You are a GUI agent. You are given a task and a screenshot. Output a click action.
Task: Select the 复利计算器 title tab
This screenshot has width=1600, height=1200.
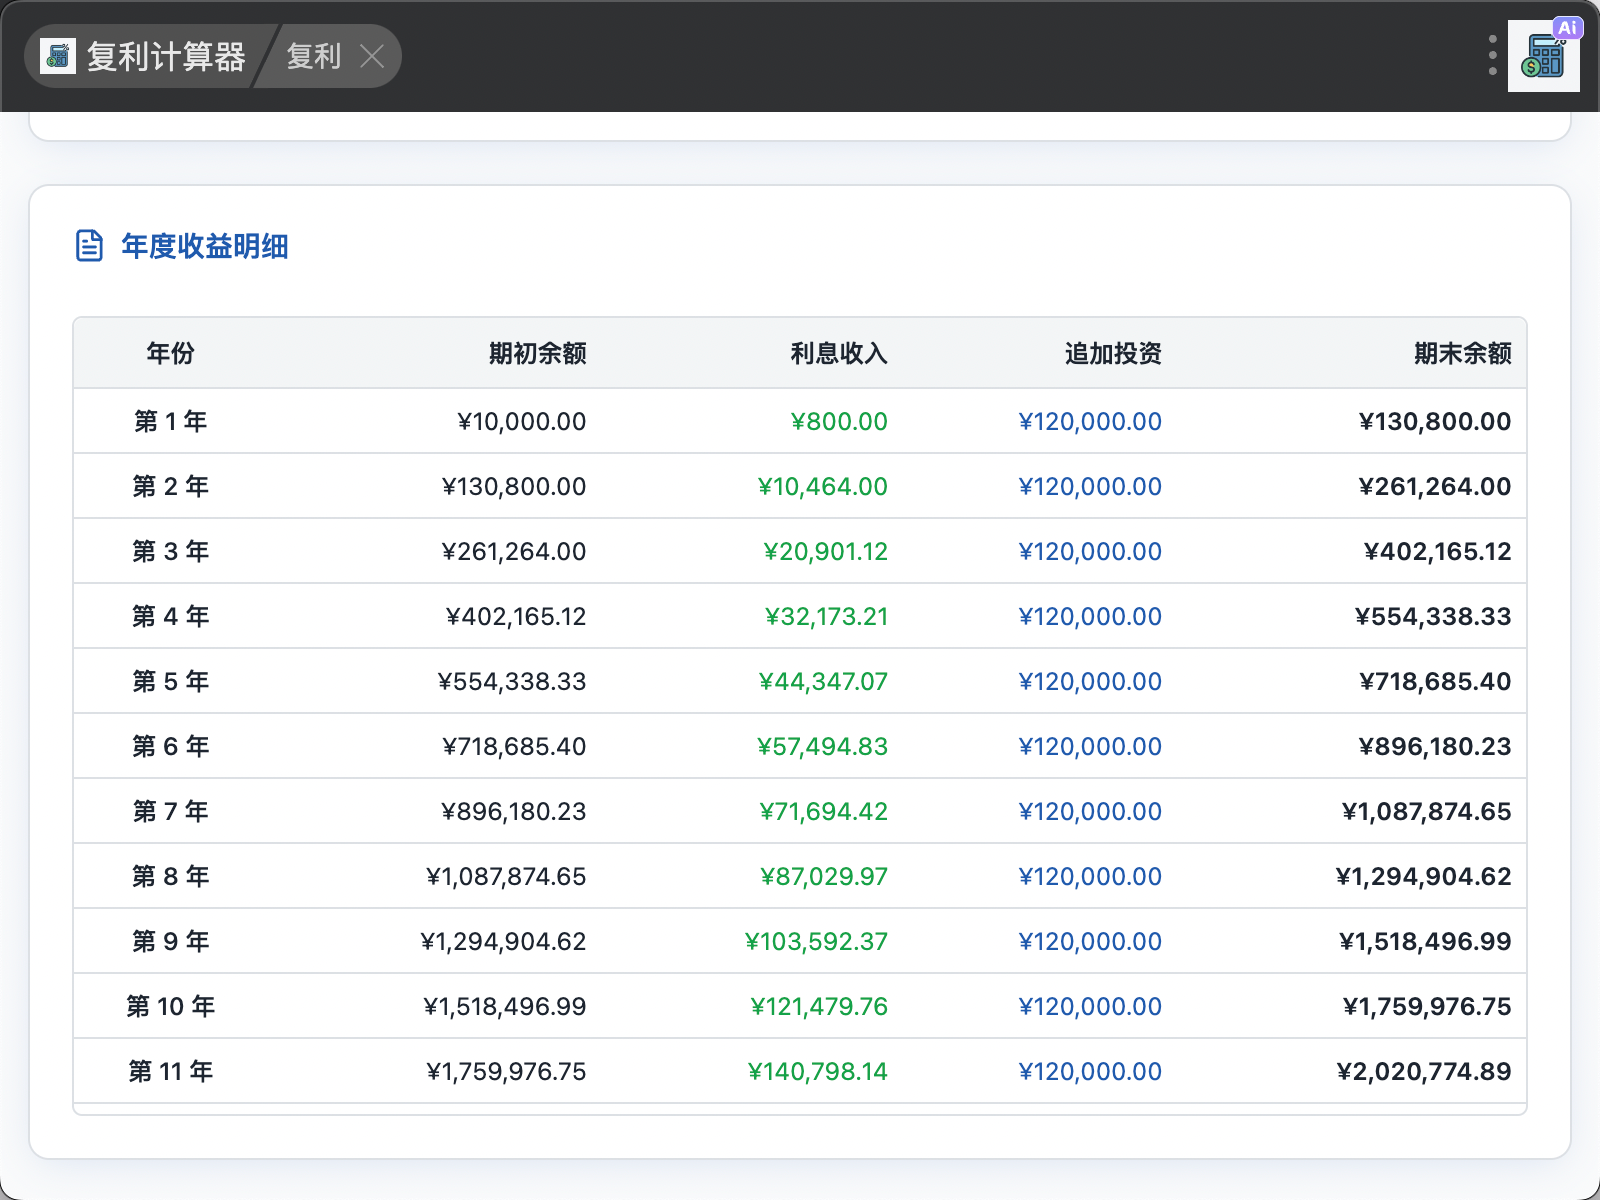click(165, 57)
